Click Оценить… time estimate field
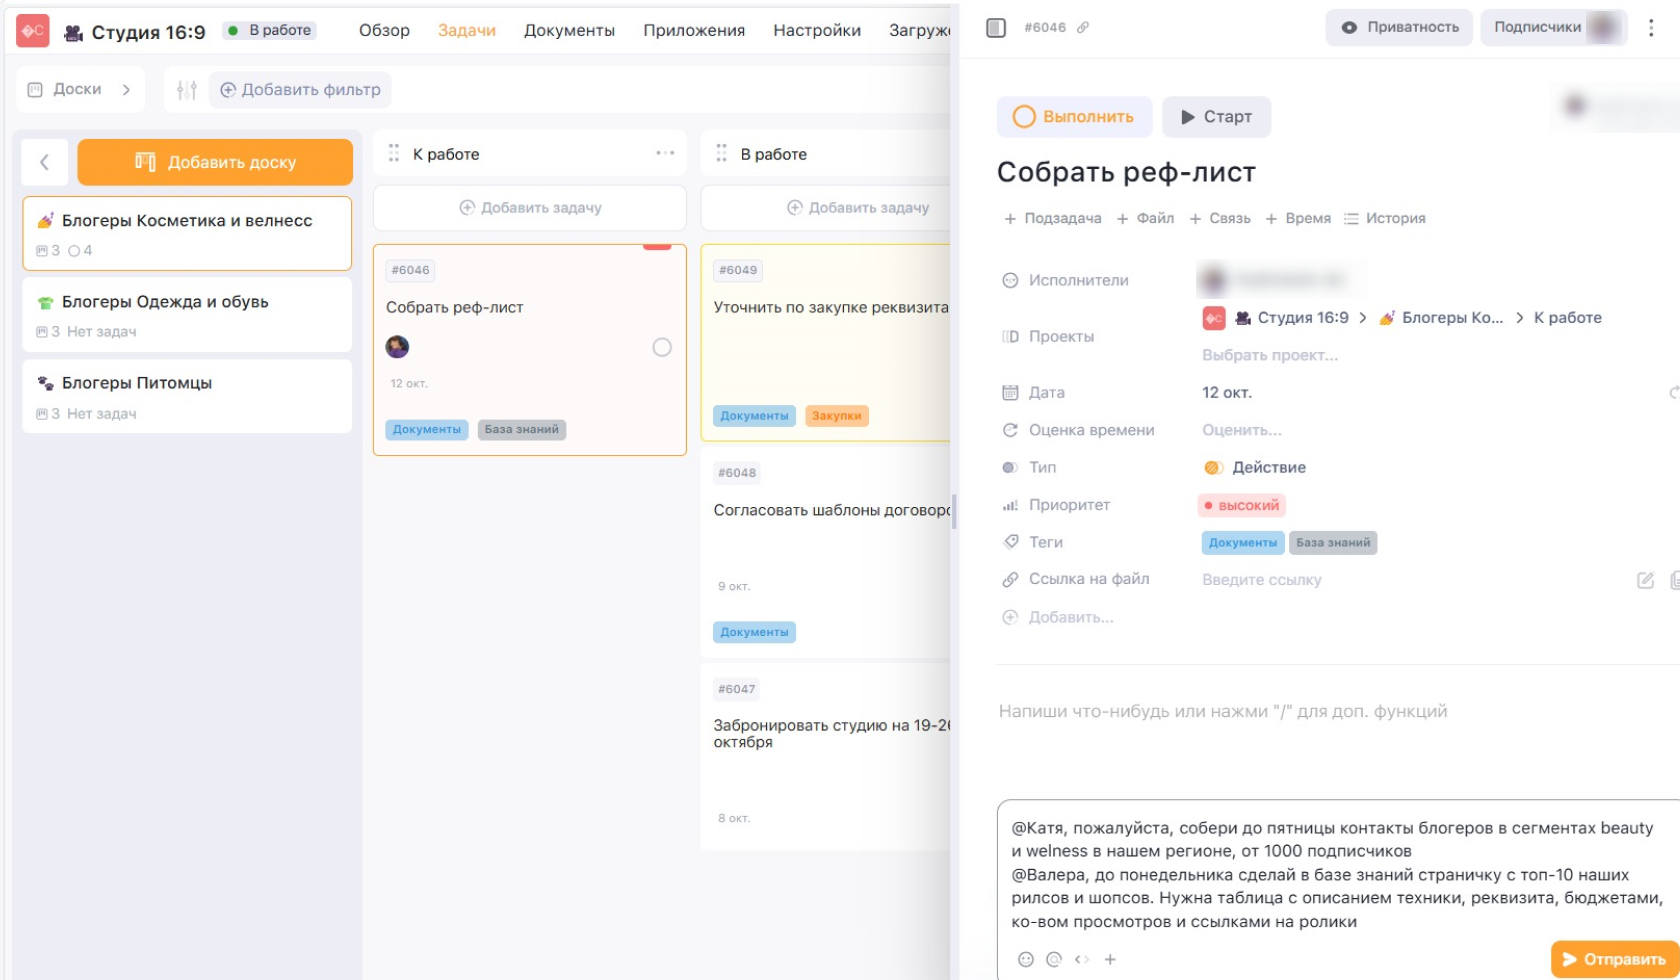This screenshot has width=1680, height=980. 1242,431
